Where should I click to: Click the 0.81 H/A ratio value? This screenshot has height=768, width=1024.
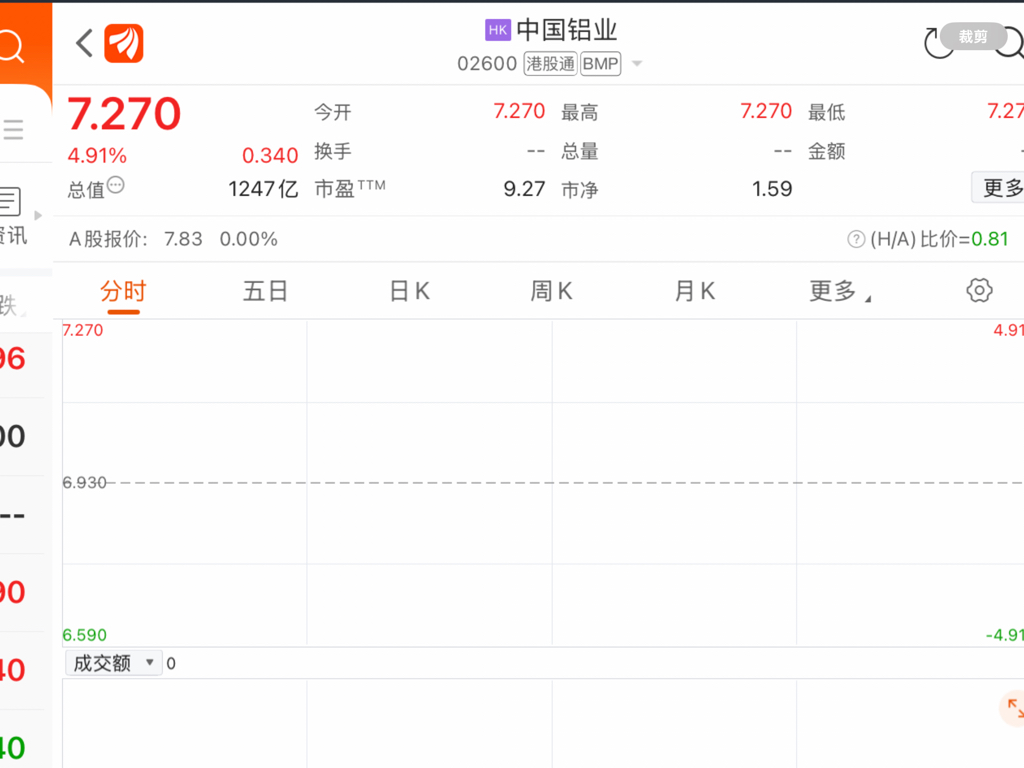coord(990,239)
